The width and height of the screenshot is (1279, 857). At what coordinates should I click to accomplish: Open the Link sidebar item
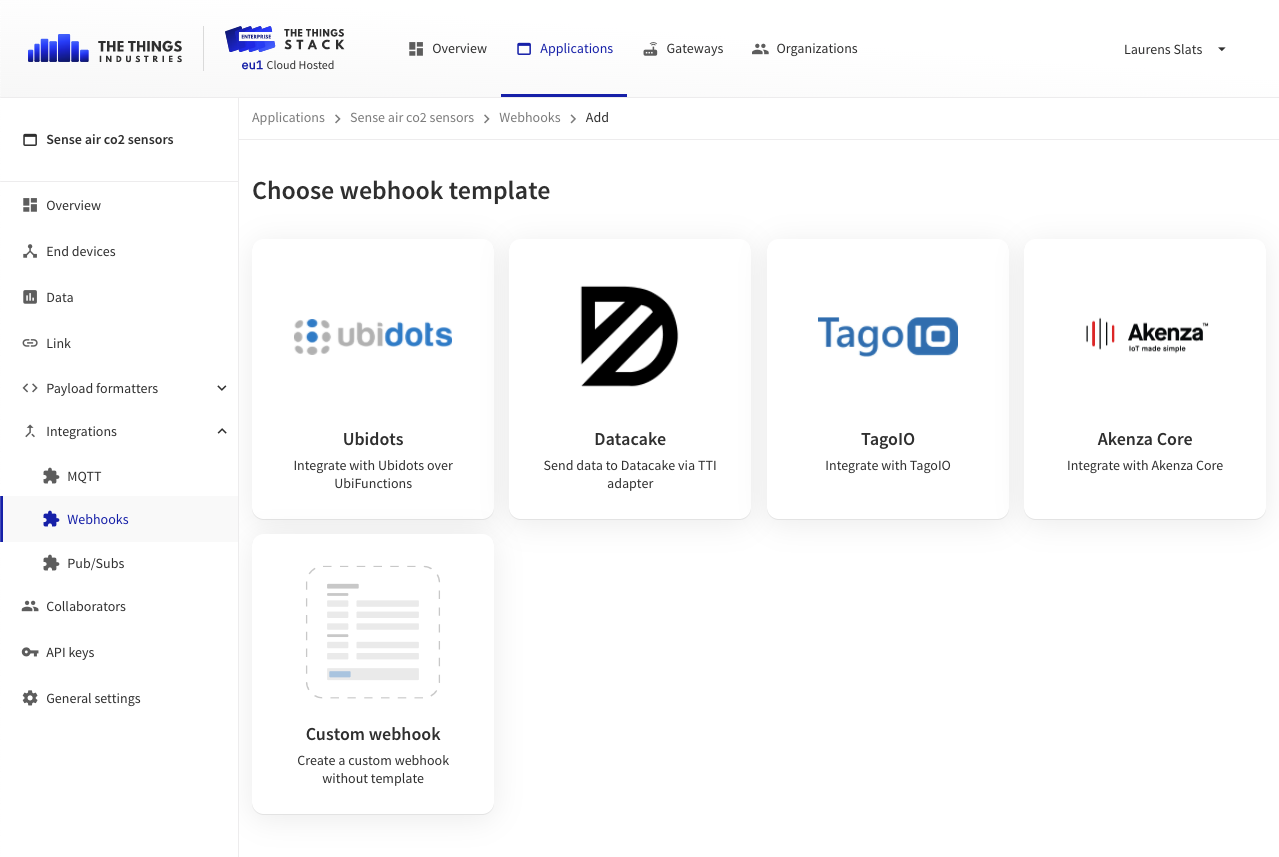[119, 343]
